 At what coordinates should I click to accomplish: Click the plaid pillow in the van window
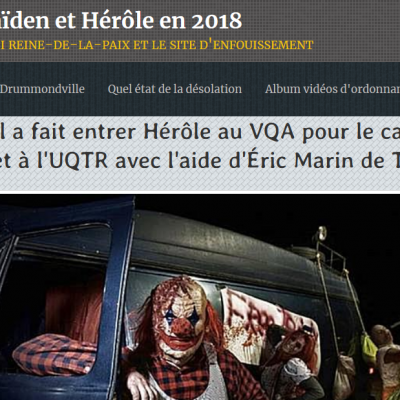pyautogui.click(x=55, y=354)
